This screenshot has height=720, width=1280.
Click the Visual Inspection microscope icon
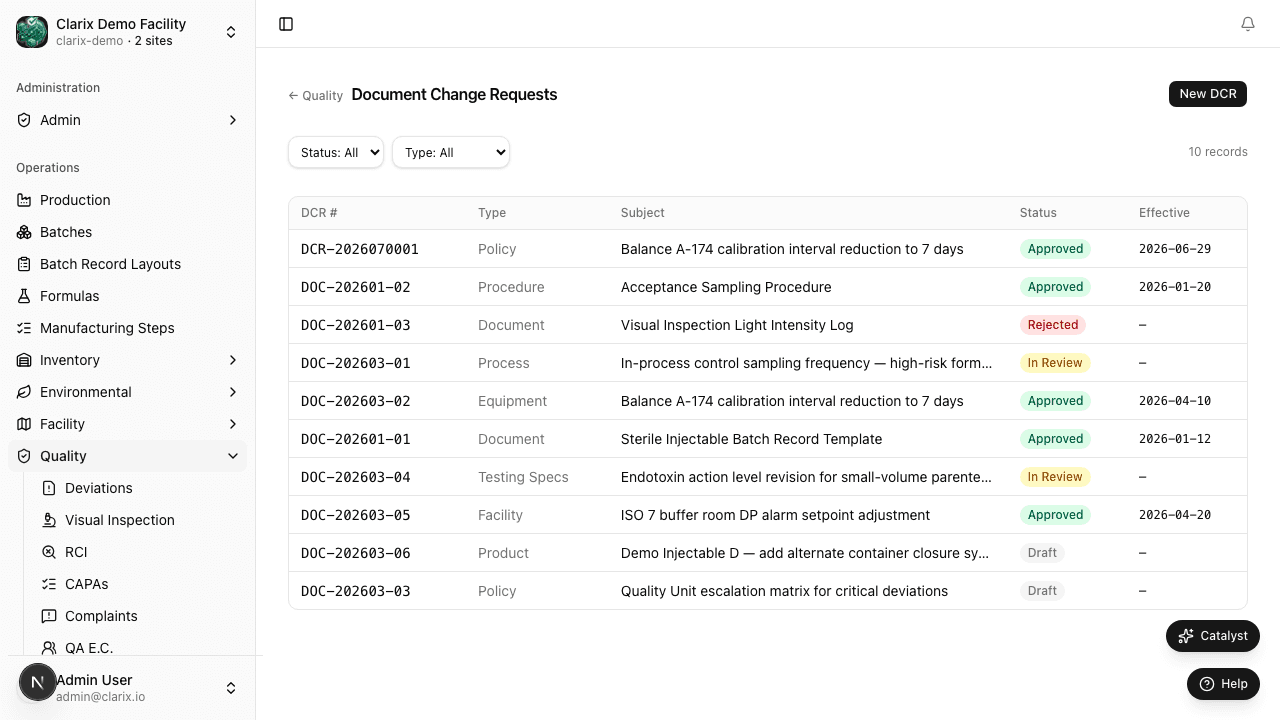(49, 520)
